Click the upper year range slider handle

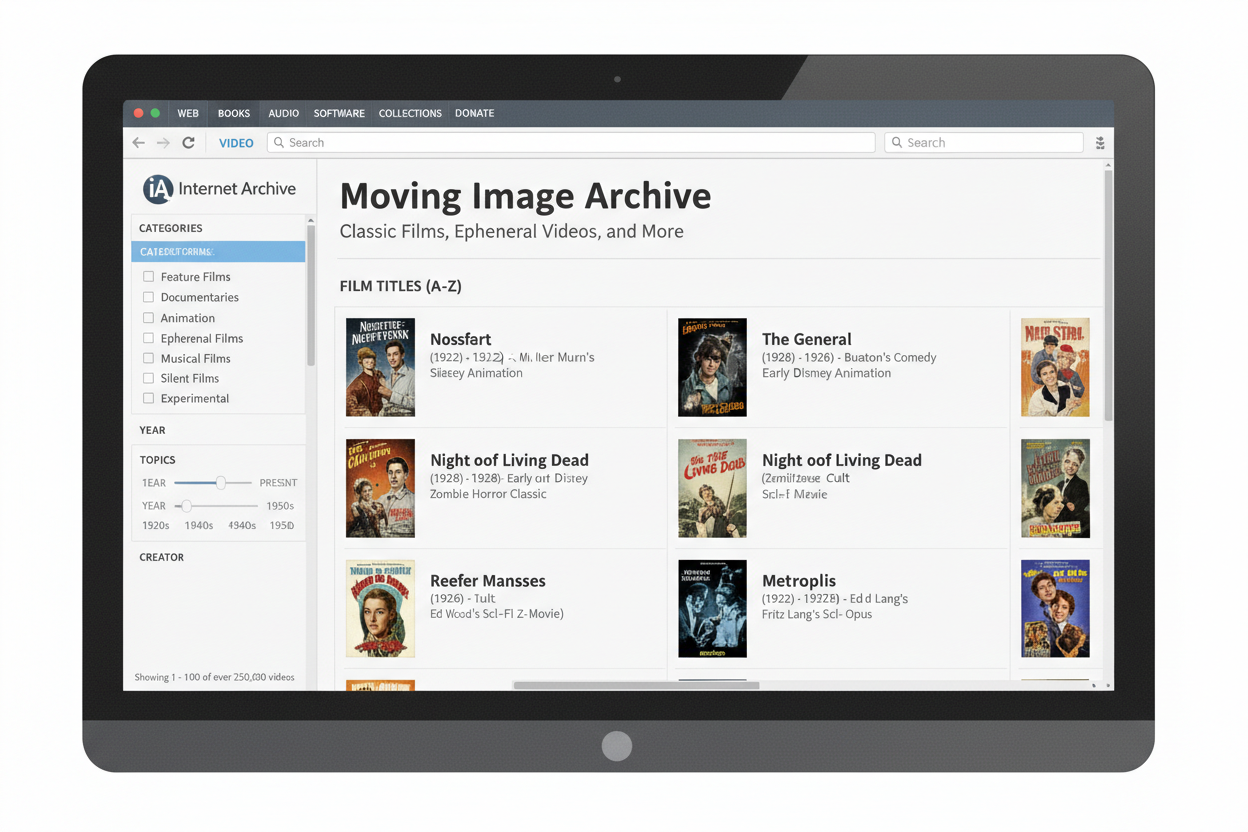pyautogui.click(x=221, y=483)
